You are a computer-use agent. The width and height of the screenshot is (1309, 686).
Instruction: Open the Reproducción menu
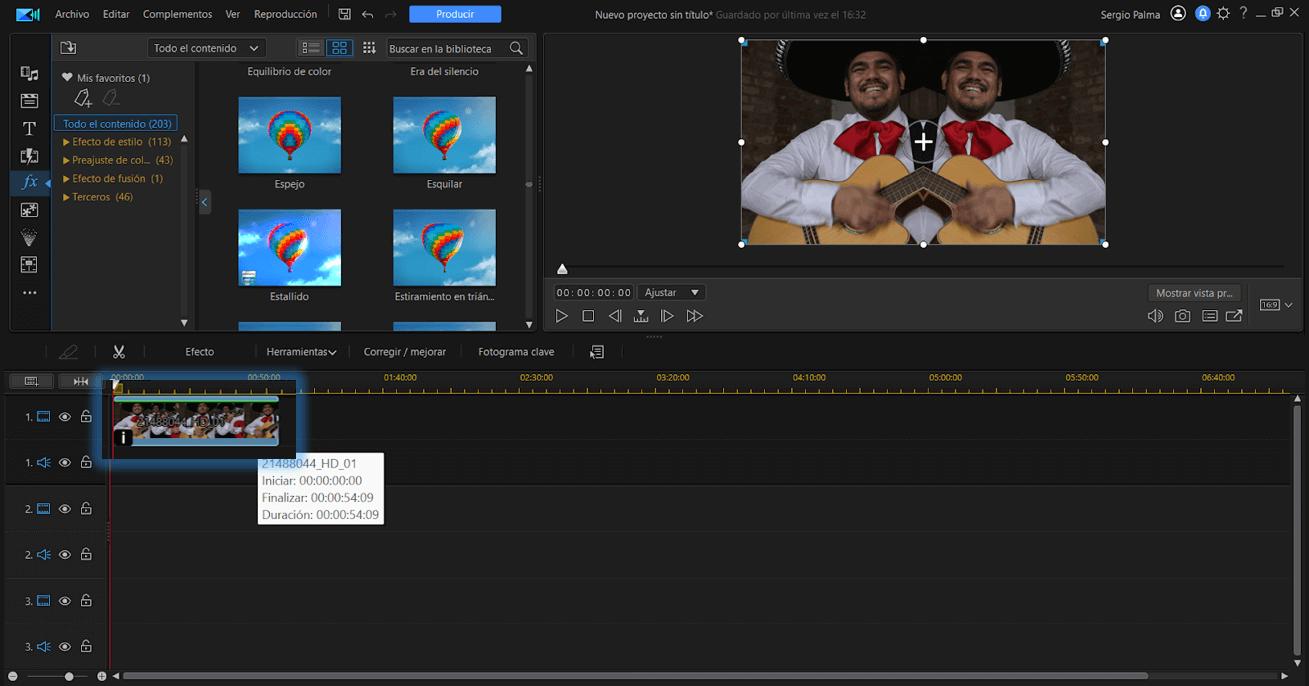(285, 14)
